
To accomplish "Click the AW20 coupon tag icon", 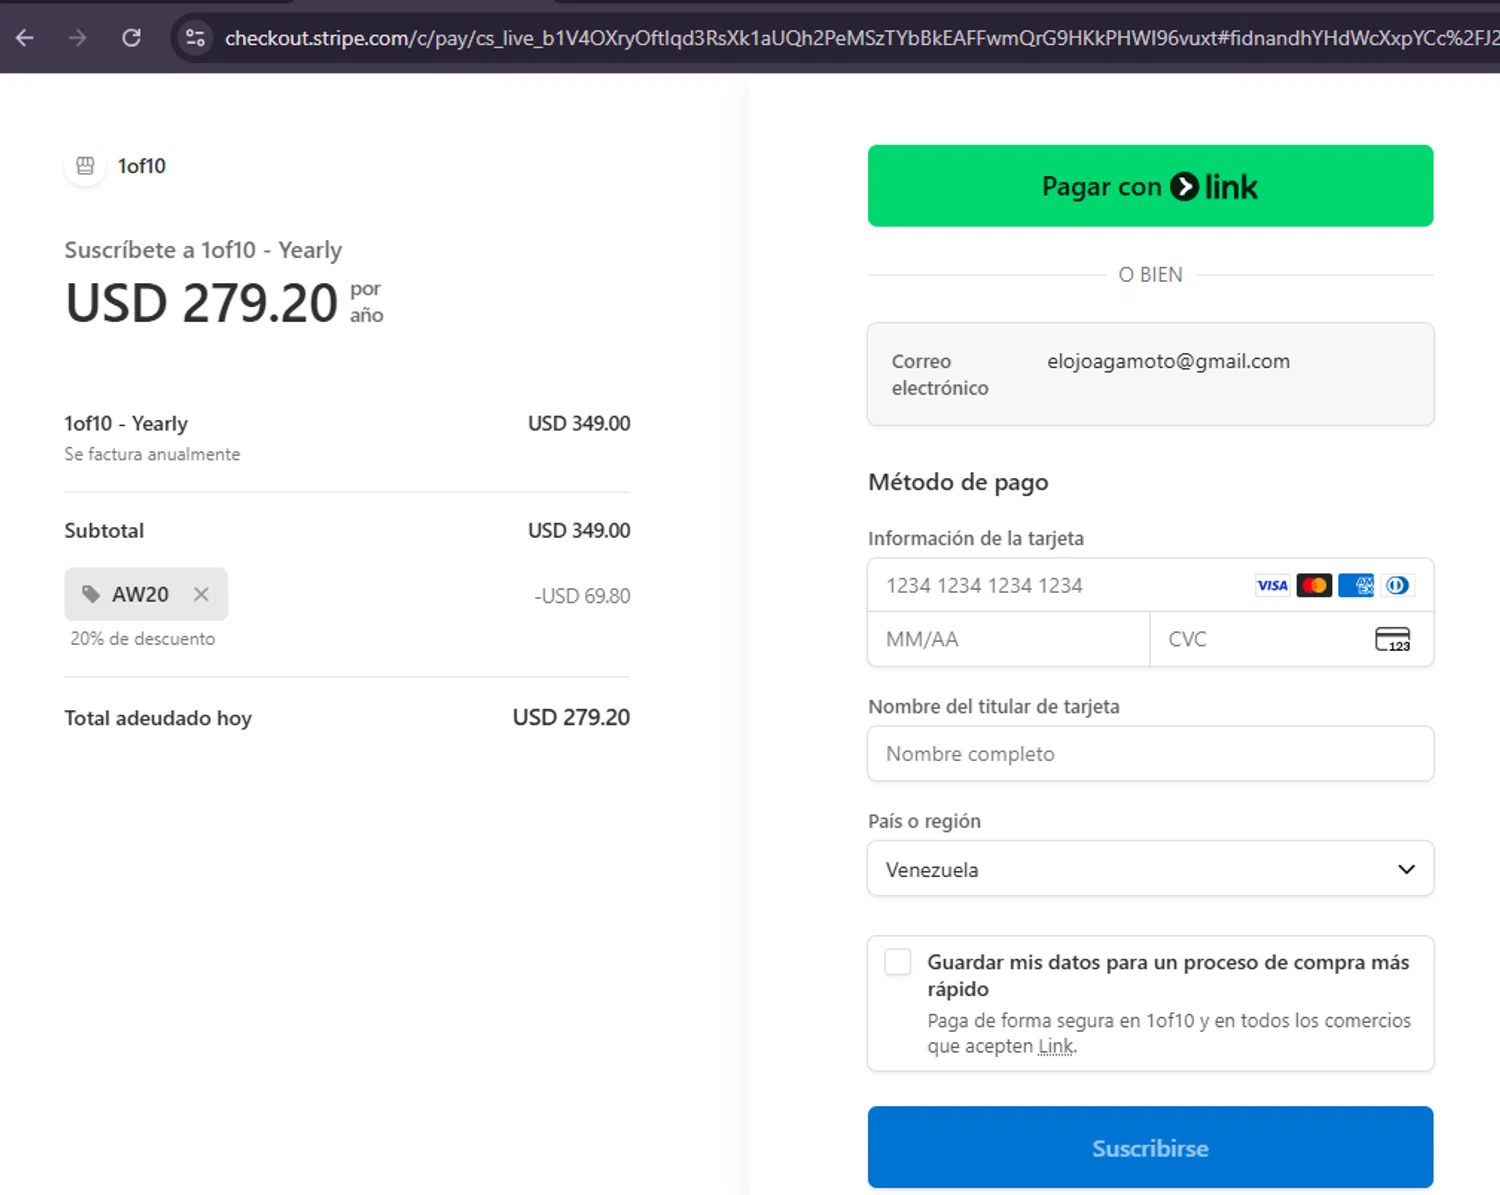I will 91,594.
